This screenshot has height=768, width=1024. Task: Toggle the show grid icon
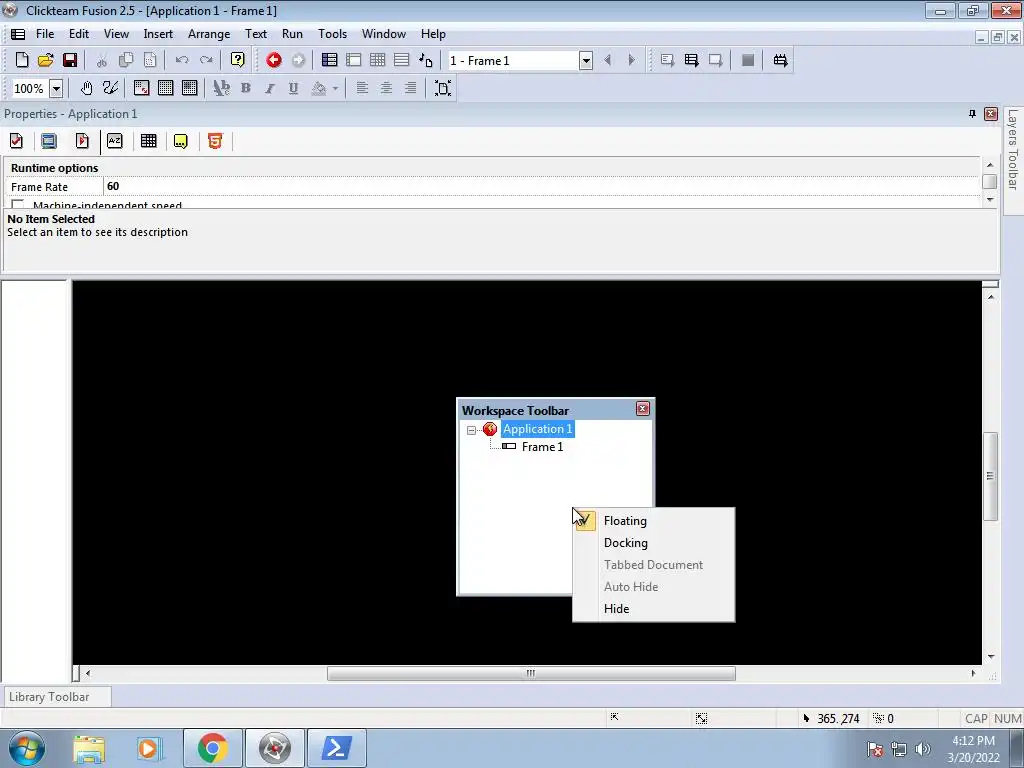[166, 88]
